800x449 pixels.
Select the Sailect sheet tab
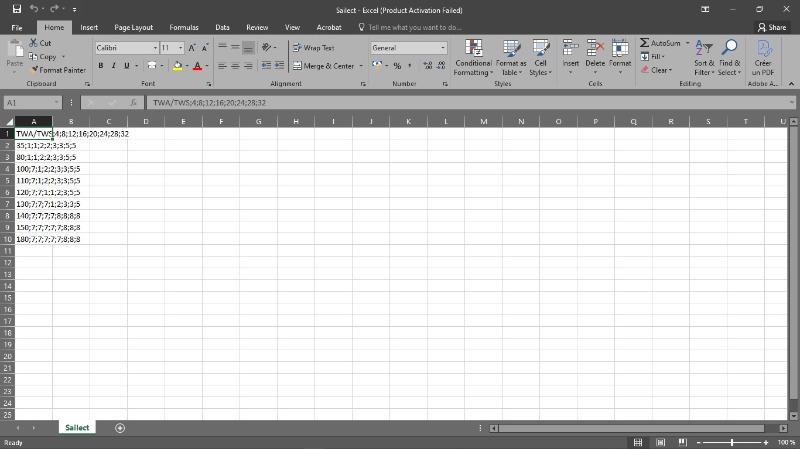click(77, 428)
